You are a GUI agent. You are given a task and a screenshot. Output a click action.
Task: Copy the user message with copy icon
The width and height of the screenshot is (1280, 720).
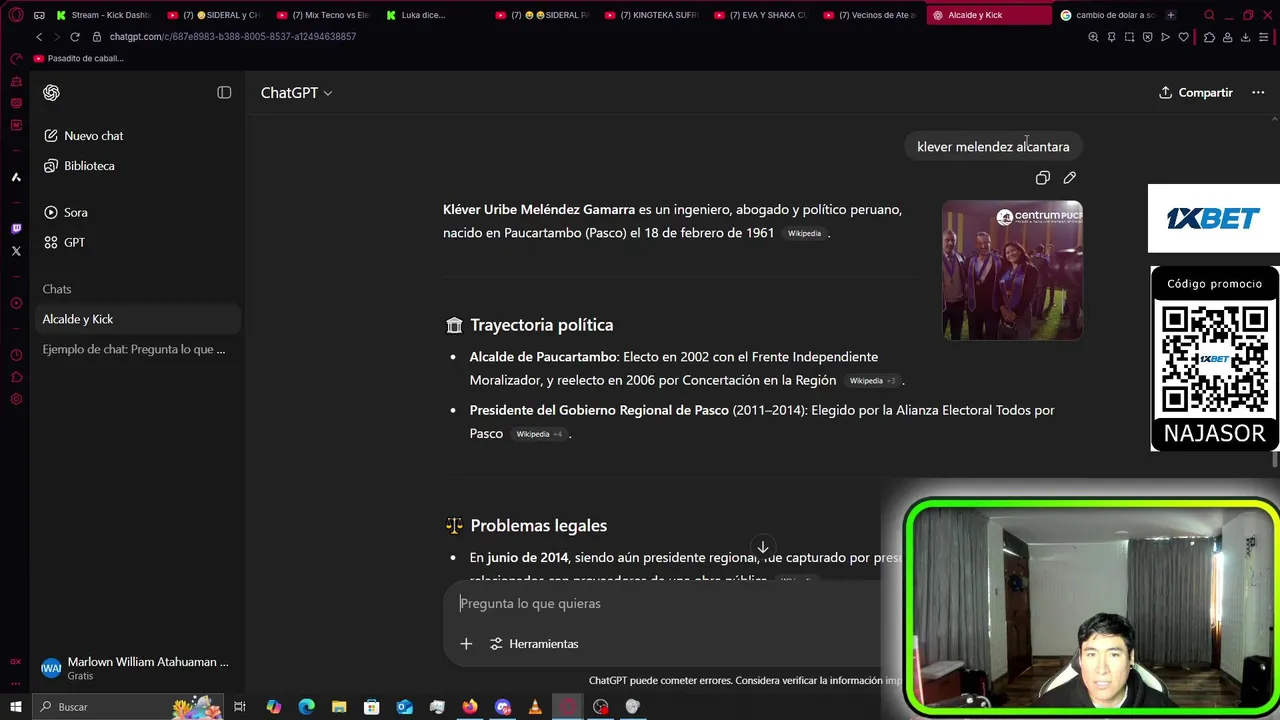pyautogui.click(x=1043, y=178)
